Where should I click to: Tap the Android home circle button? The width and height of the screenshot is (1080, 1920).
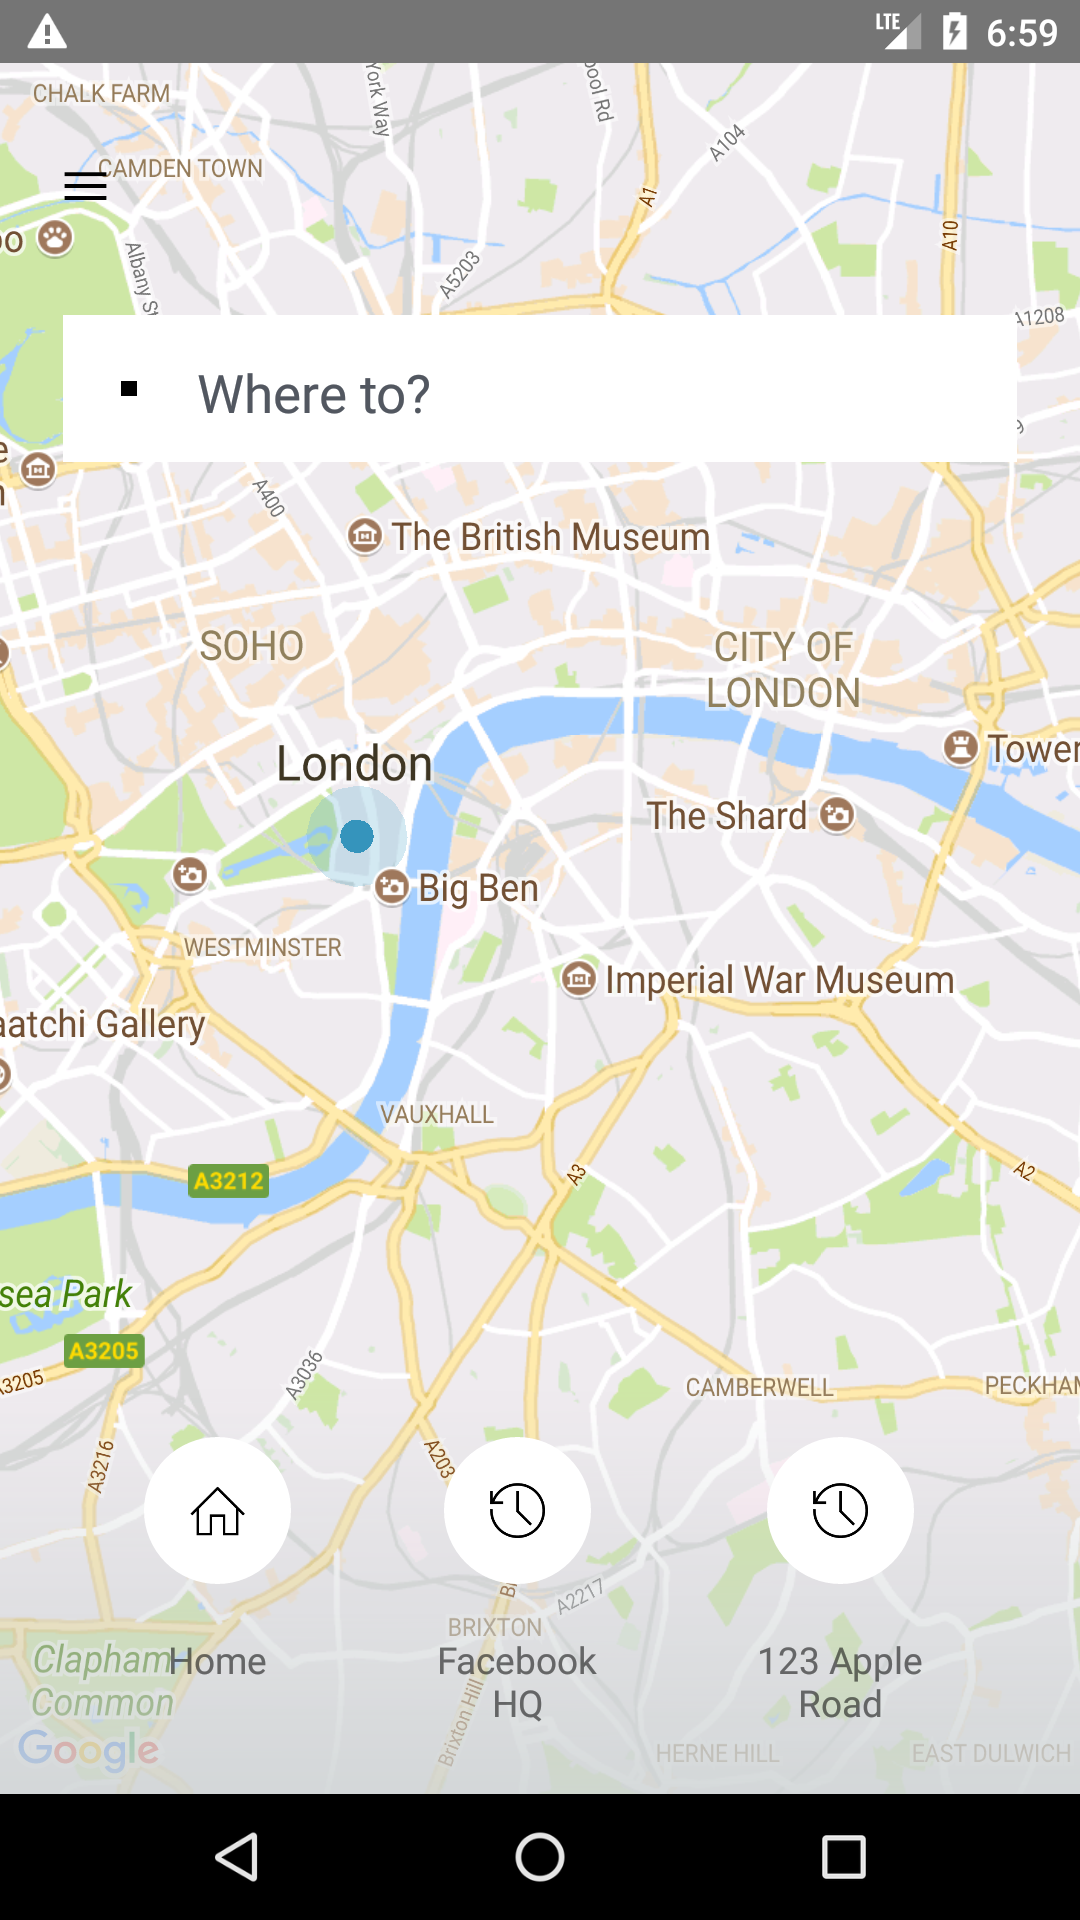click(x=540, y=1857)
